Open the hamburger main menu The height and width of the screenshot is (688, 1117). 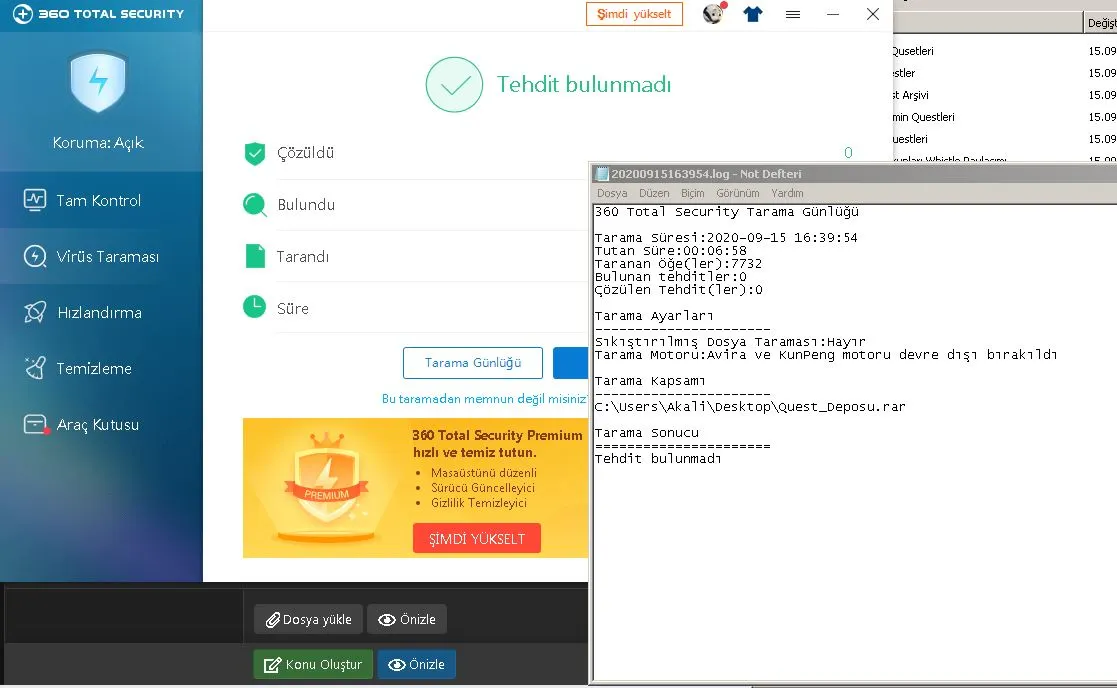[793, 14]
